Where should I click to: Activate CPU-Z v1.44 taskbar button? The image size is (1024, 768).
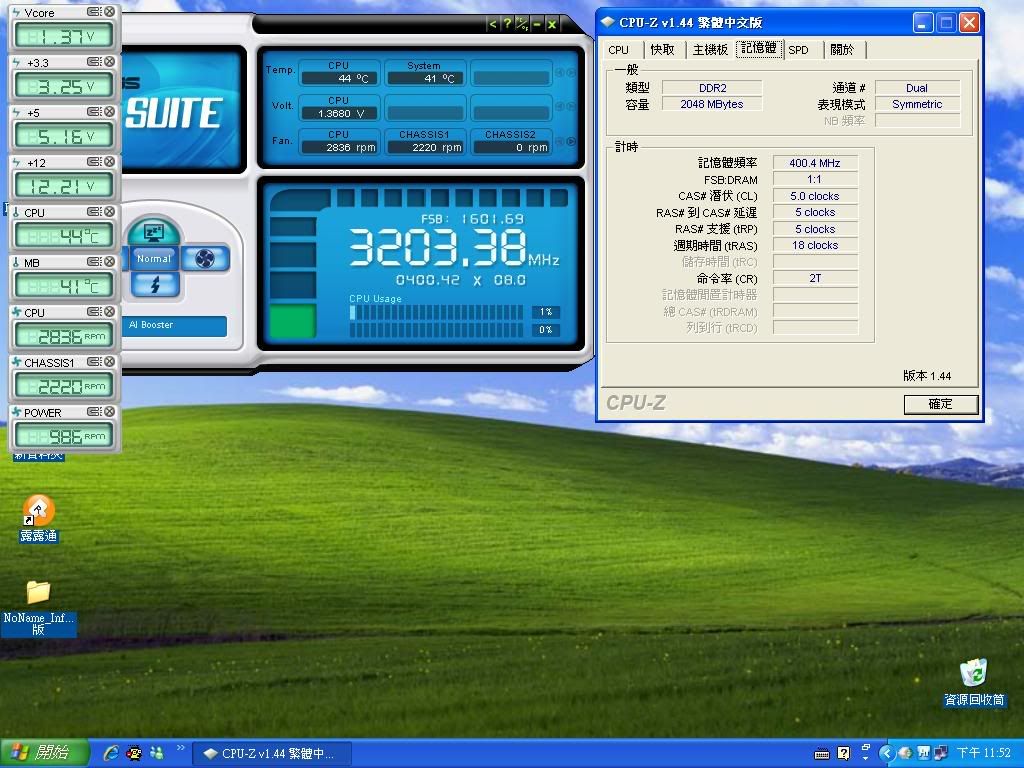[272, 754]
